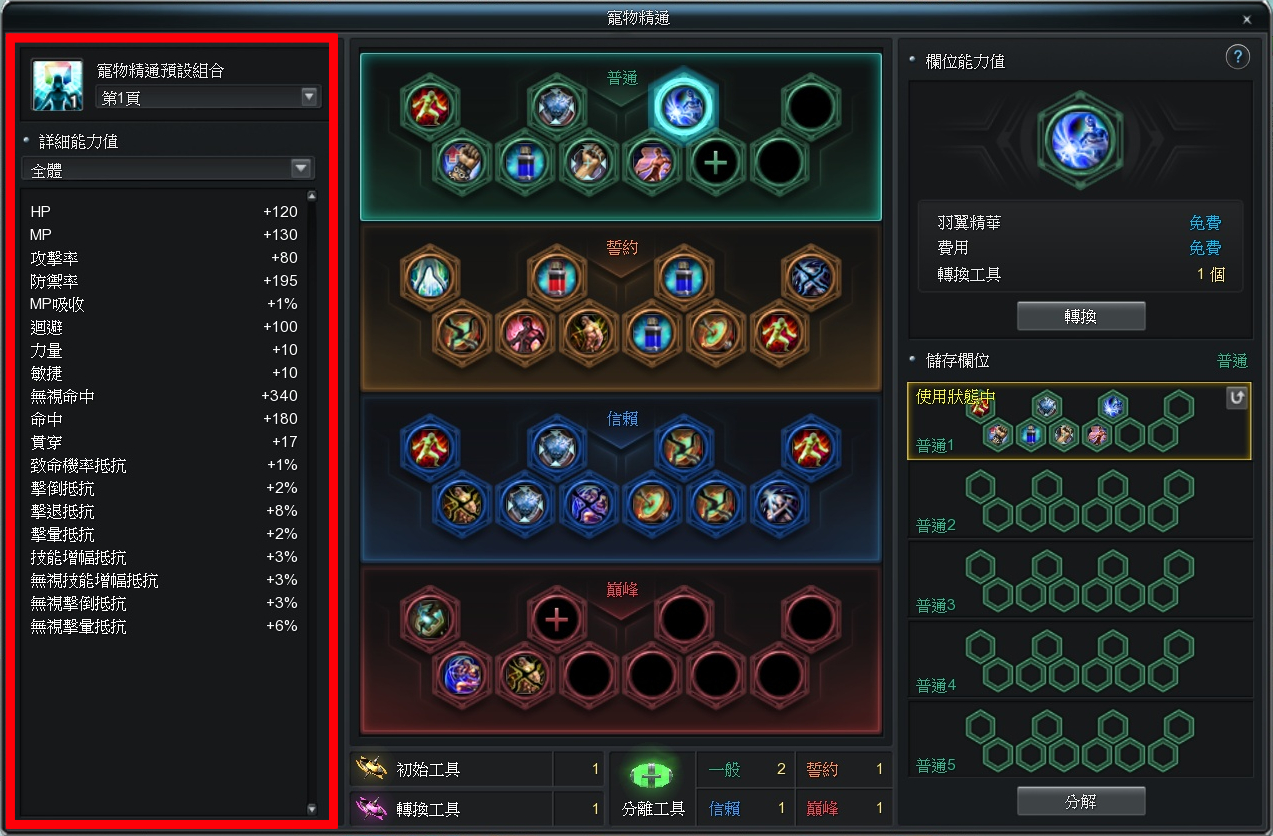Click the 轉換 button
The width and height of the screenshot is (1273, 836).
click(x=1081, y=316)
